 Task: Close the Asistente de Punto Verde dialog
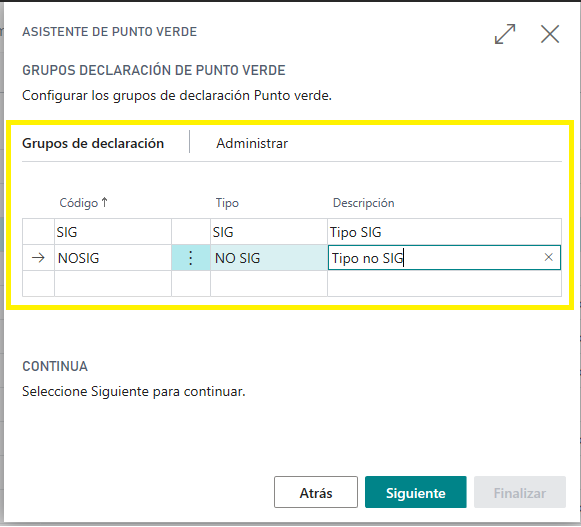[x=550, y=34]
